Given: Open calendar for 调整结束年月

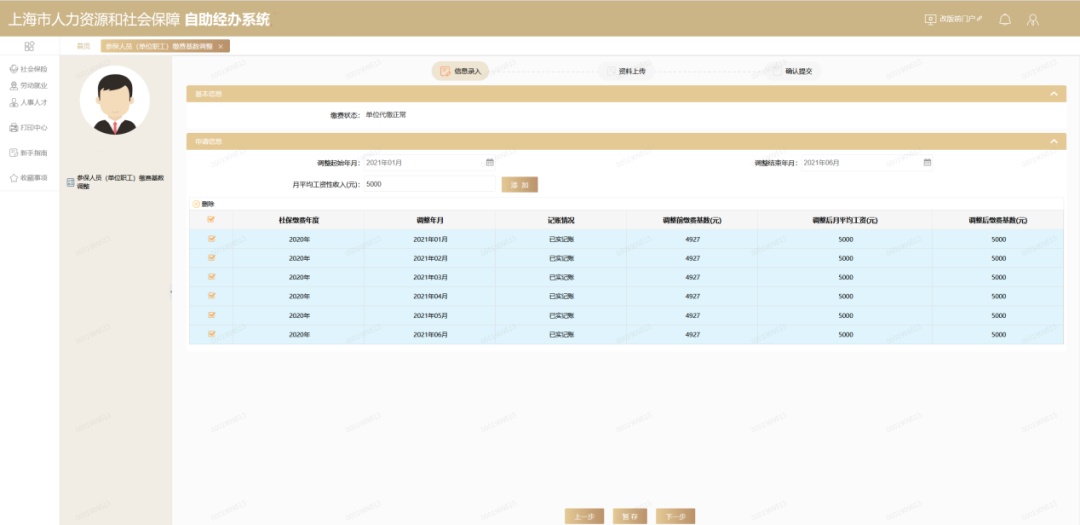Looking at the screenshot, I should coord(927,163).
